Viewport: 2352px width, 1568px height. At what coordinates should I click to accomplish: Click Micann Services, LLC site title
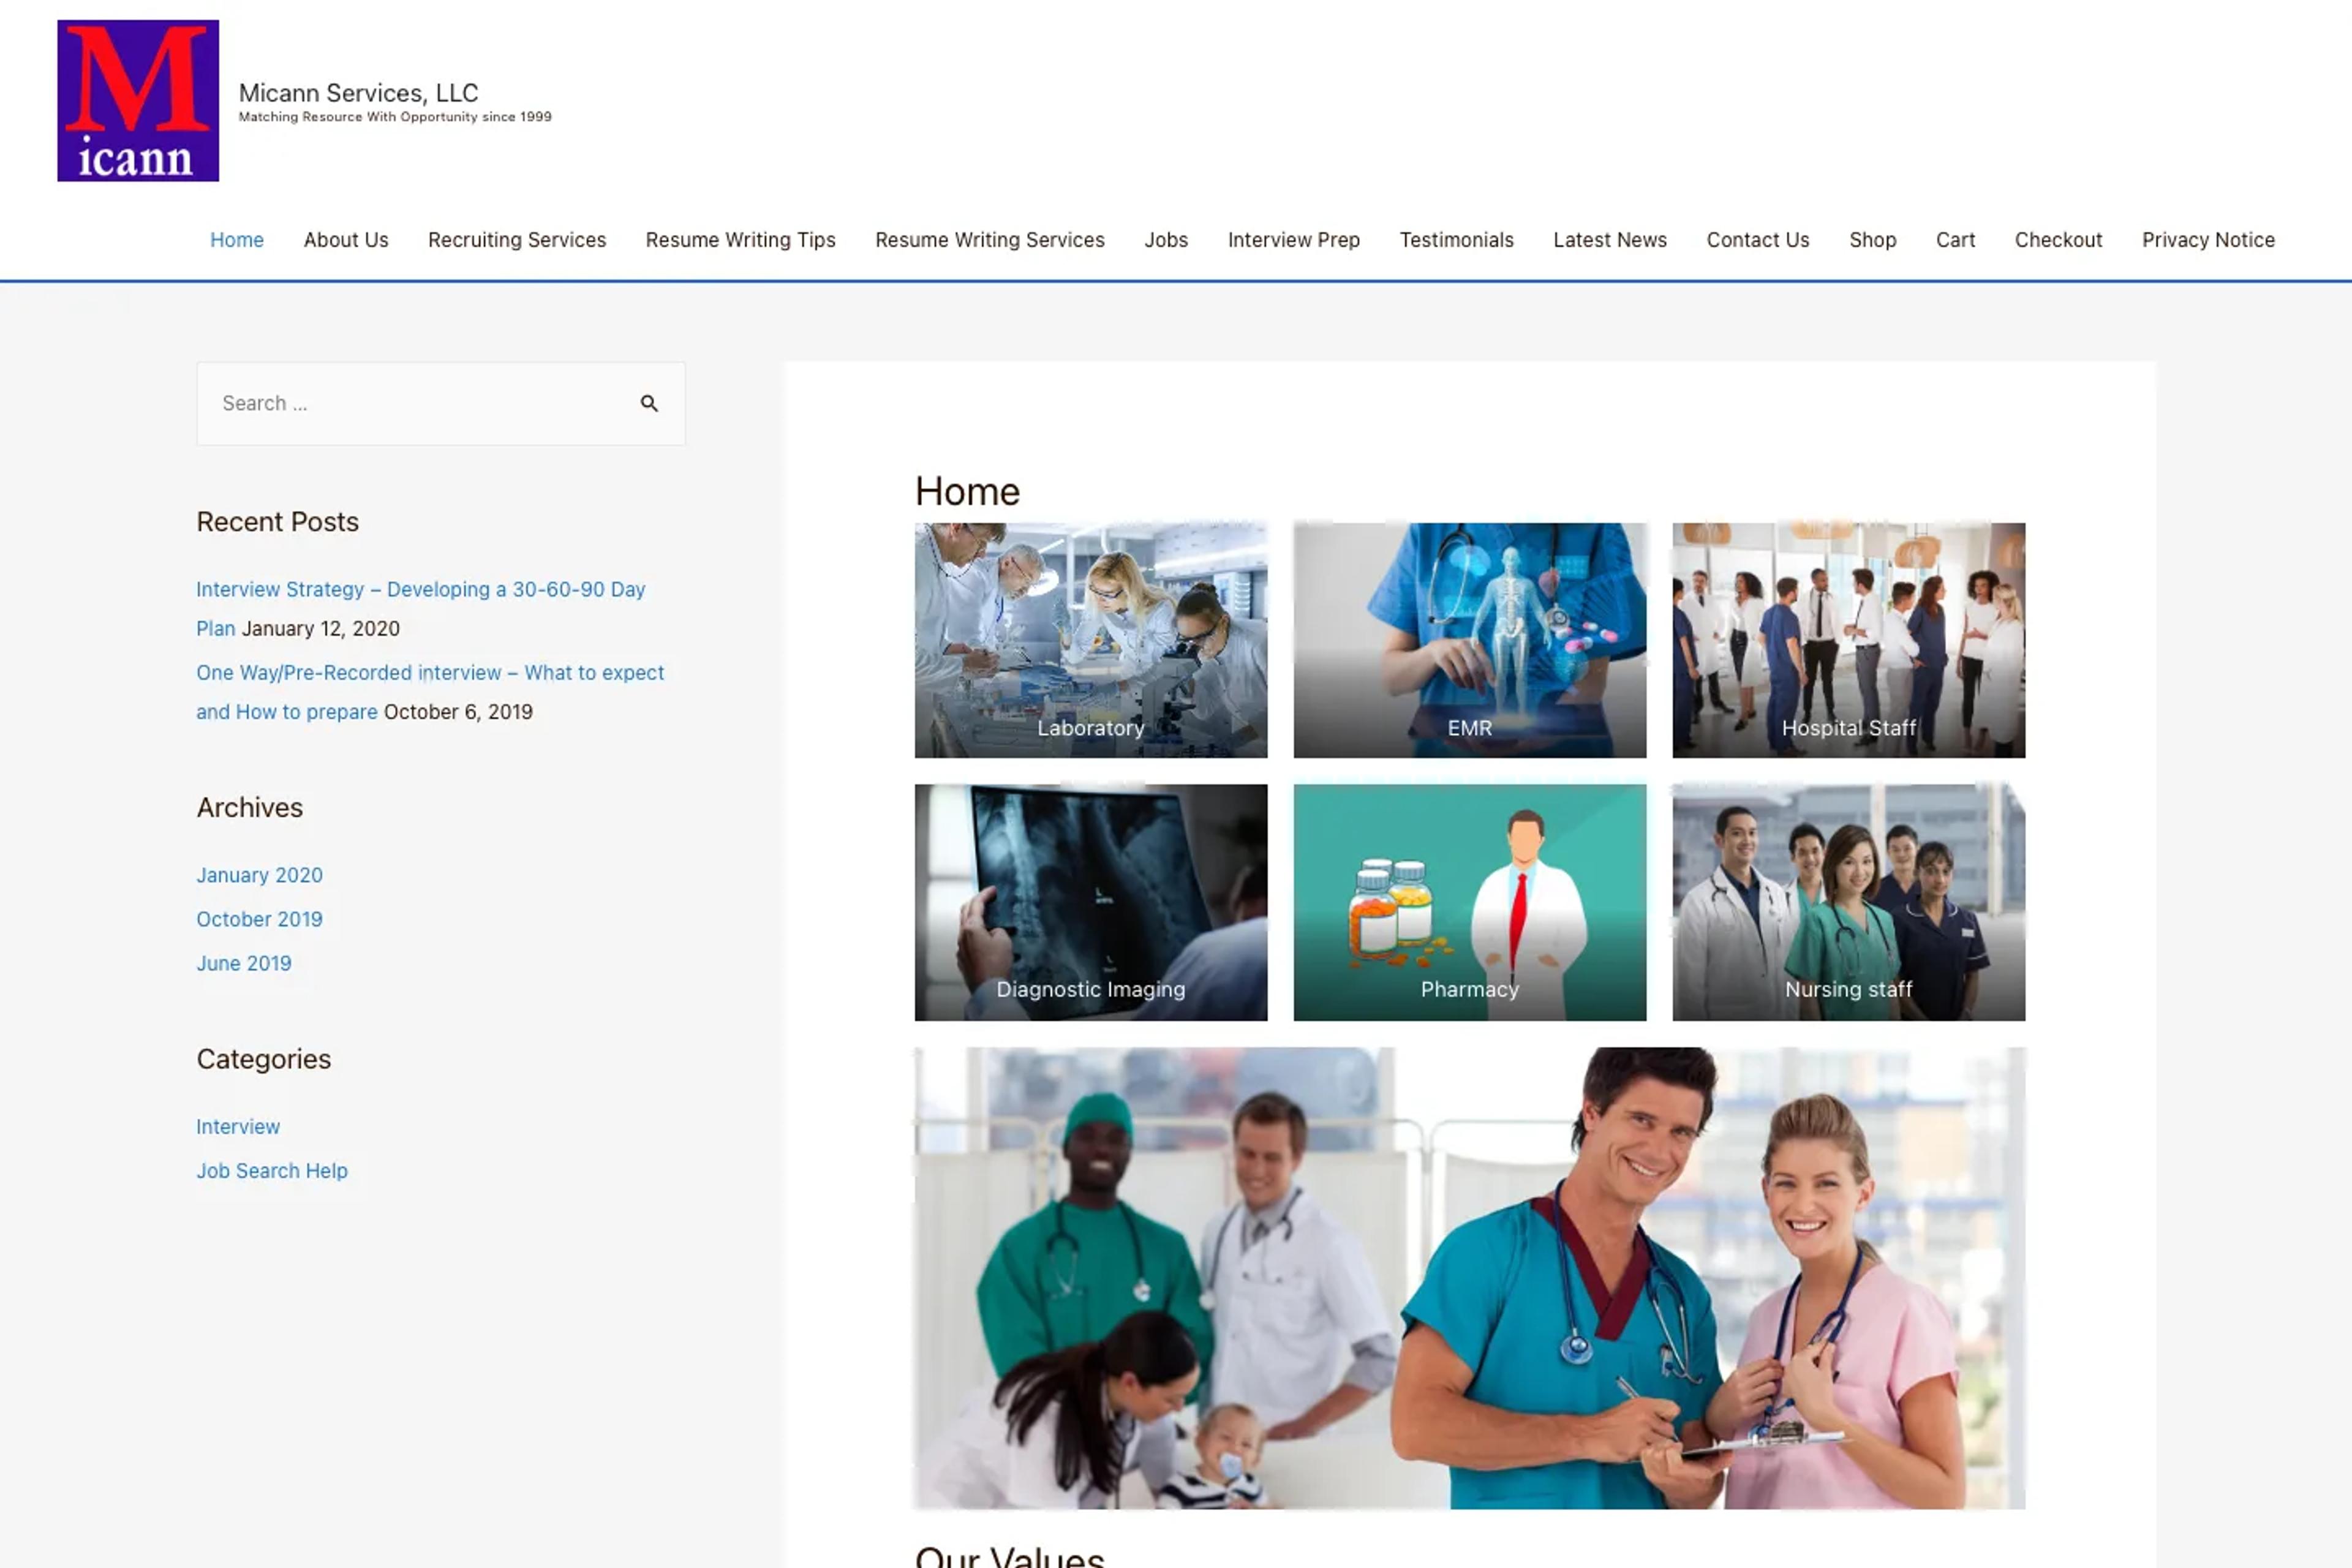point(358,93)
